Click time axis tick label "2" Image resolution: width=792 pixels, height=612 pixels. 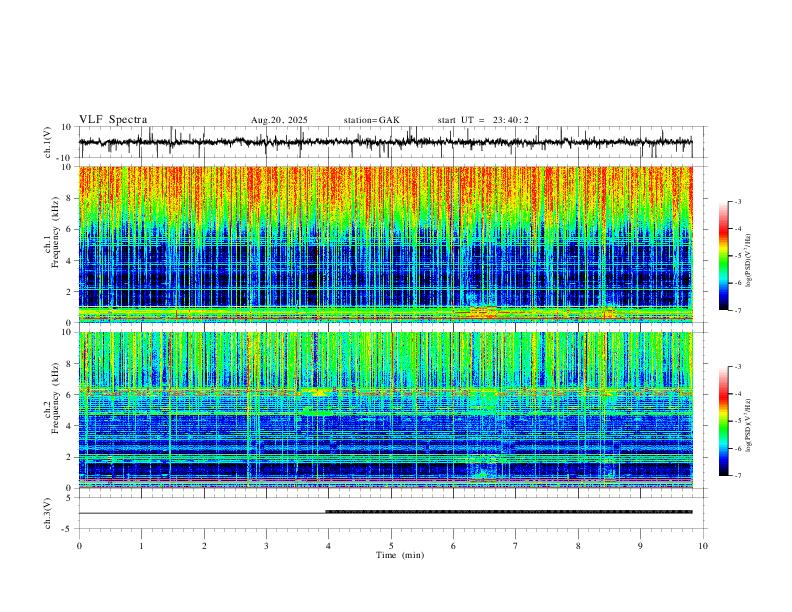(x=204, y=546)
